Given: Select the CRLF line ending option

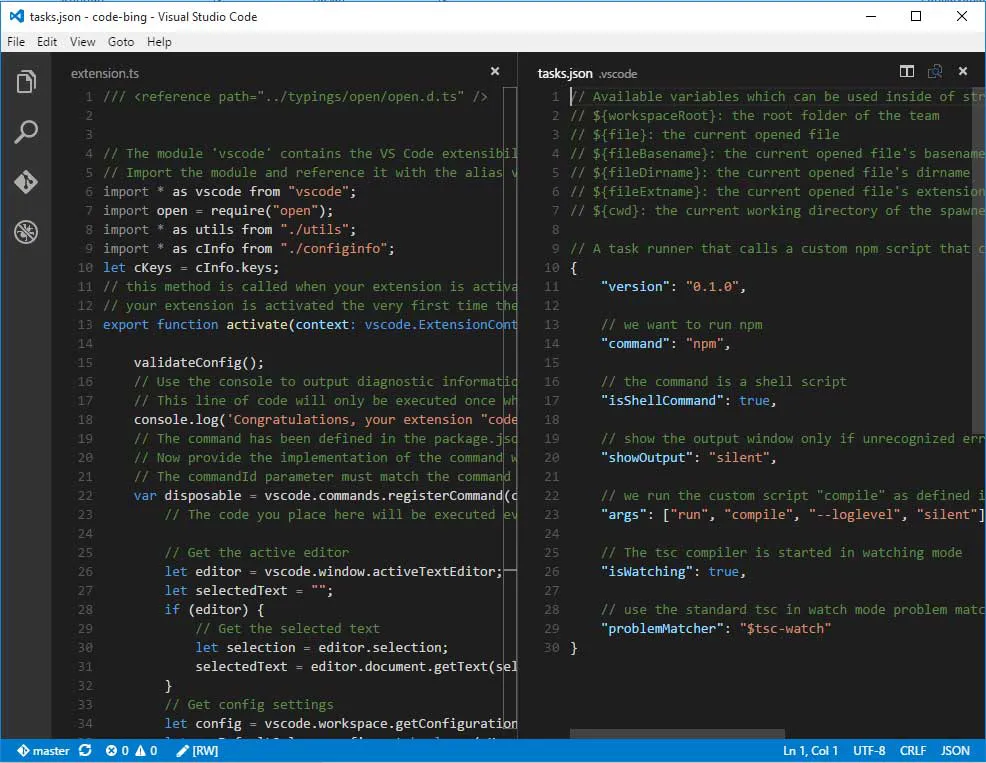Looking at the screenshot, I should [913, 750].
